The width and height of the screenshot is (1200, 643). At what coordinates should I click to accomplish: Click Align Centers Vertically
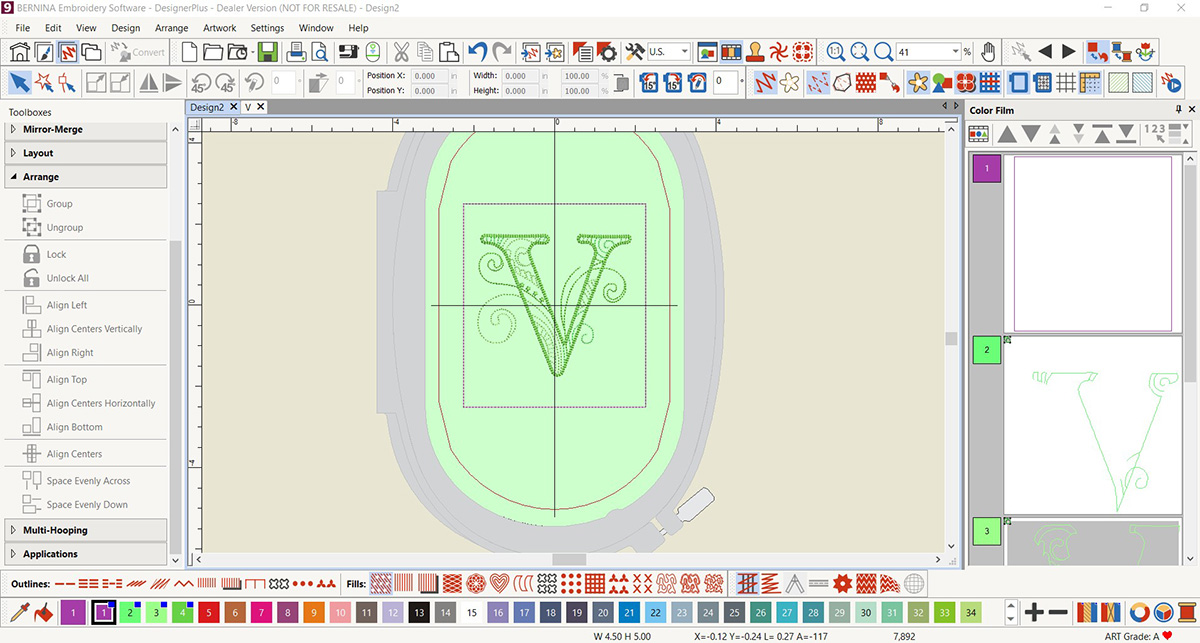click(94, 329)
